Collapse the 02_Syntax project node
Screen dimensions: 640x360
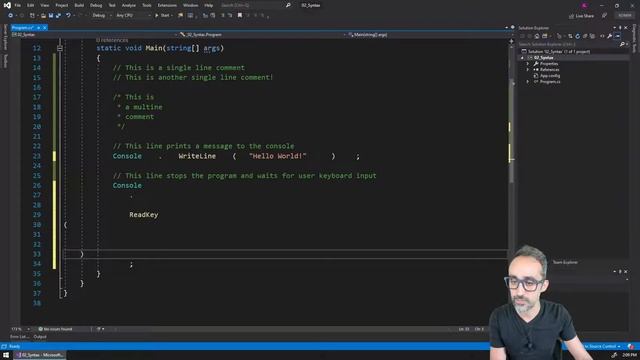pos(522,58)
